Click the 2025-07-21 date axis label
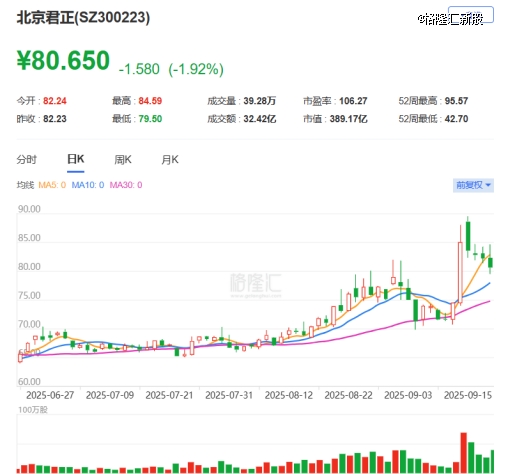Screen dimensions: 508x474 [x=169, y=395]
